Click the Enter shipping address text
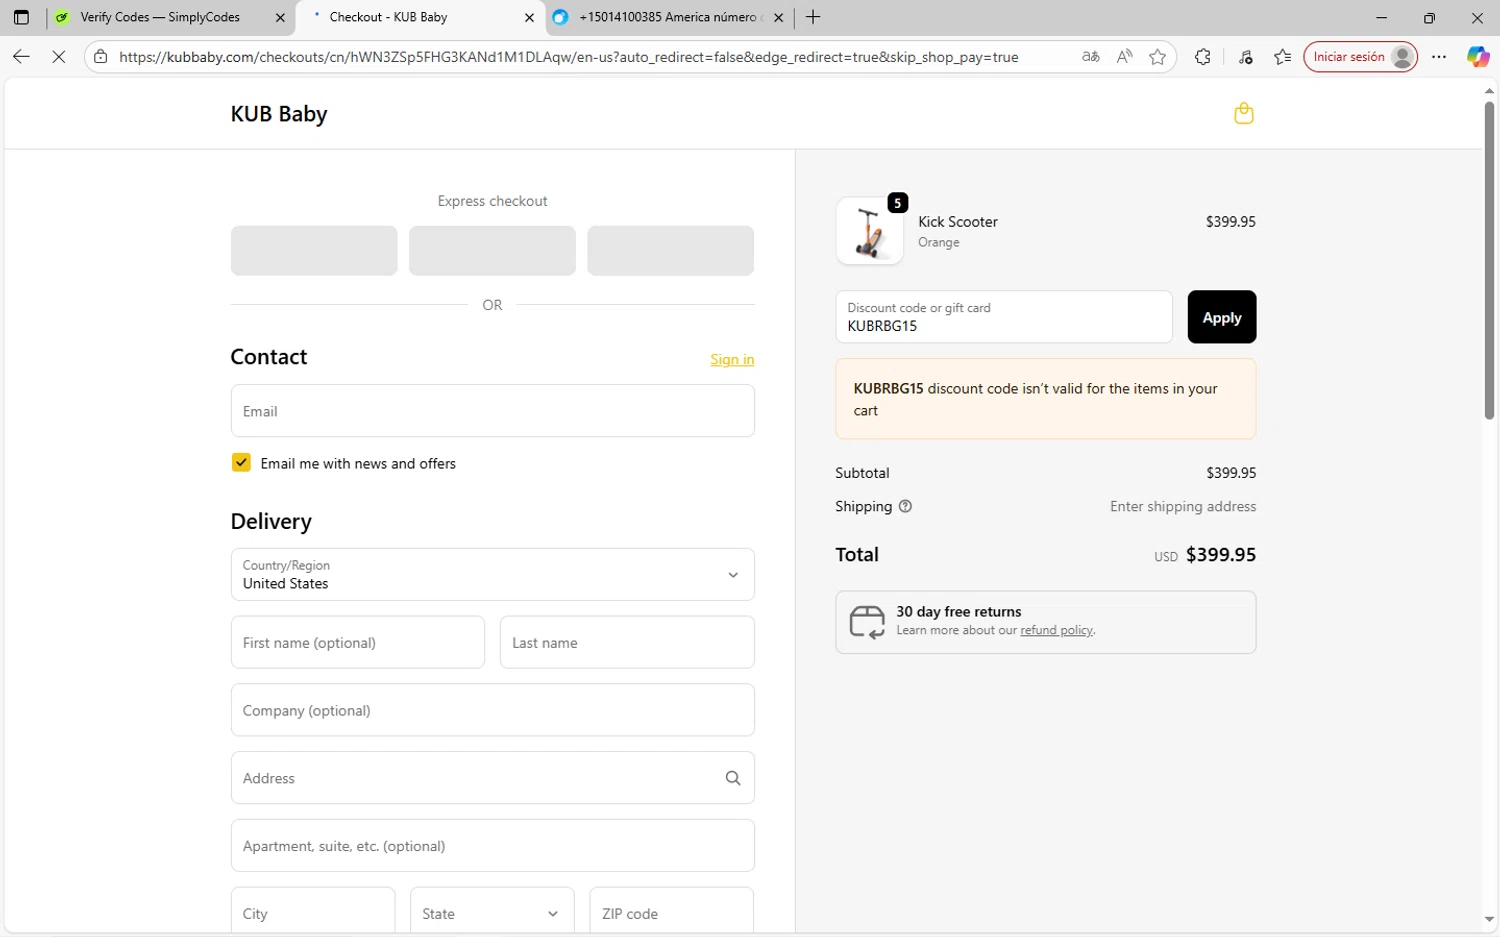Image resolution: width=1500 pixels, height=937 pixels. [x=1183, y=507]
